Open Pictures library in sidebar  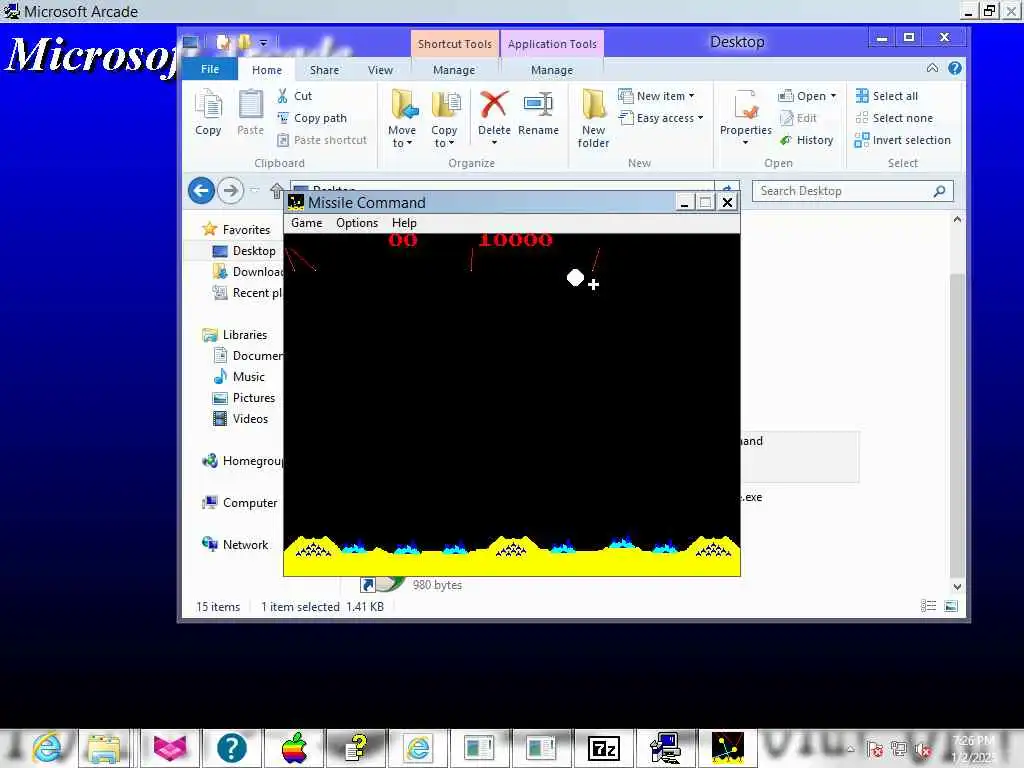click(x=253, y=398)
